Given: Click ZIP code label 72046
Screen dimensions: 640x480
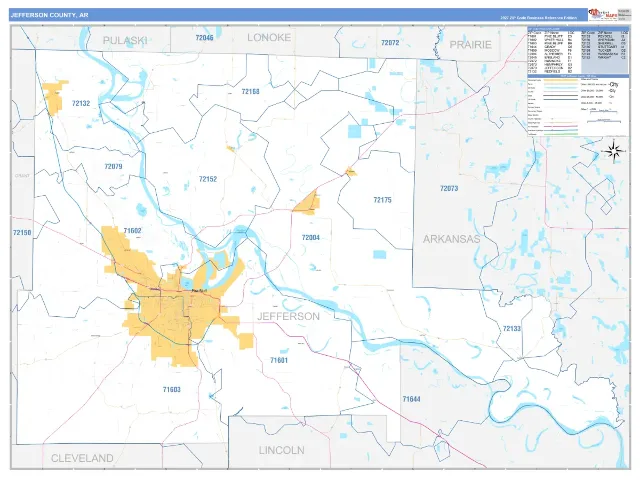Looking at the screenshot, I should coord(204,38).
